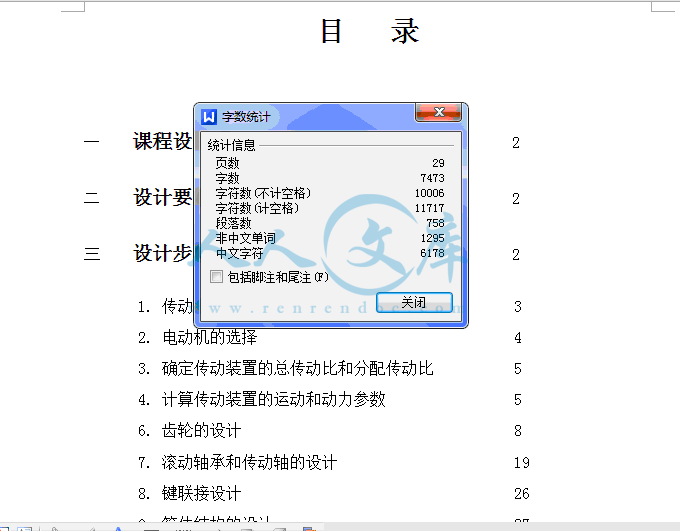Select the 页数 row label
The image size is (680, 531).
click(227, 163)
